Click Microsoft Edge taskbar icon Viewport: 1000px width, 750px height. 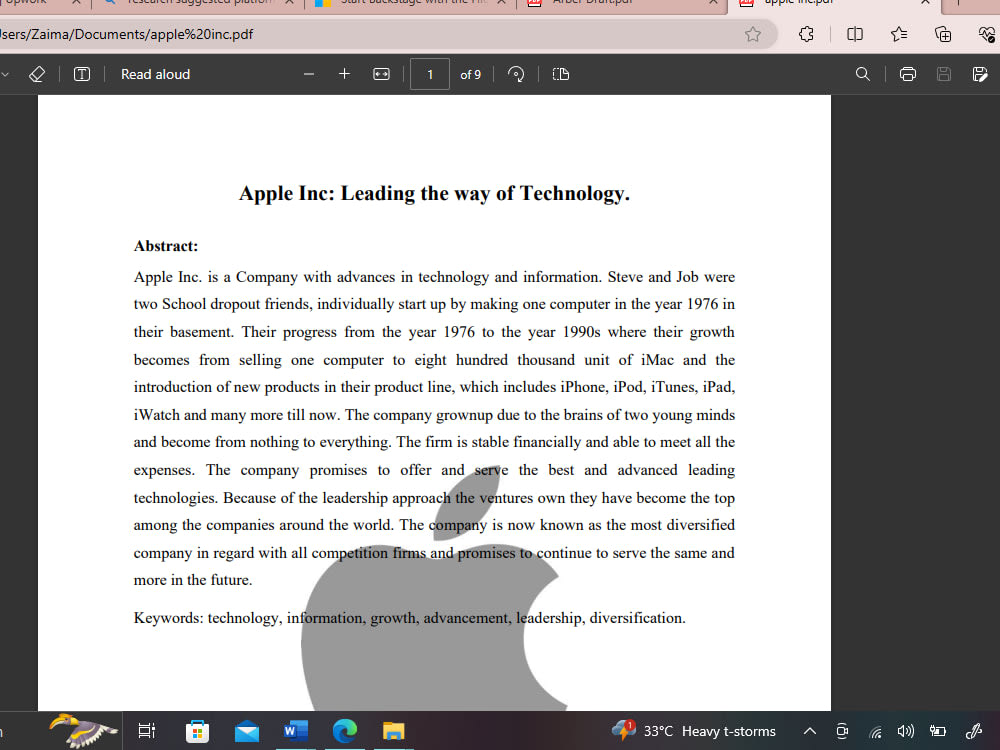point(345,731)
